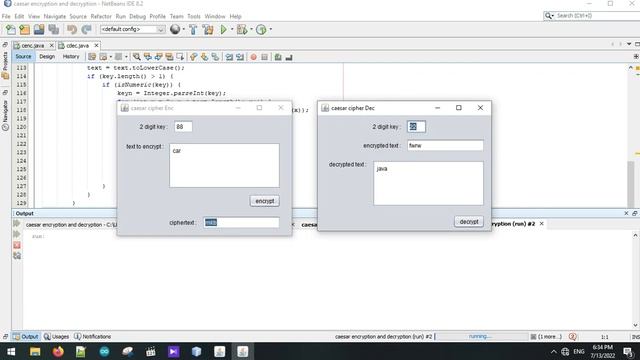Switch to the cdec.java editor tab

click(77, 46)
